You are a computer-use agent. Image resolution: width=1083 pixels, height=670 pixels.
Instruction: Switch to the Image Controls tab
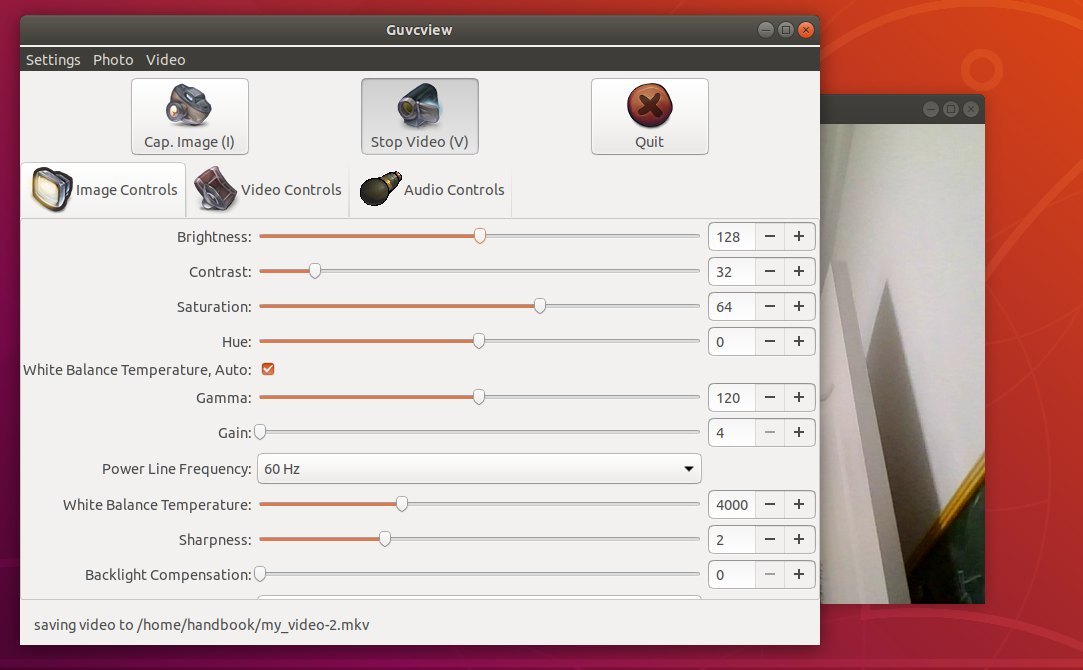point(104,189)
